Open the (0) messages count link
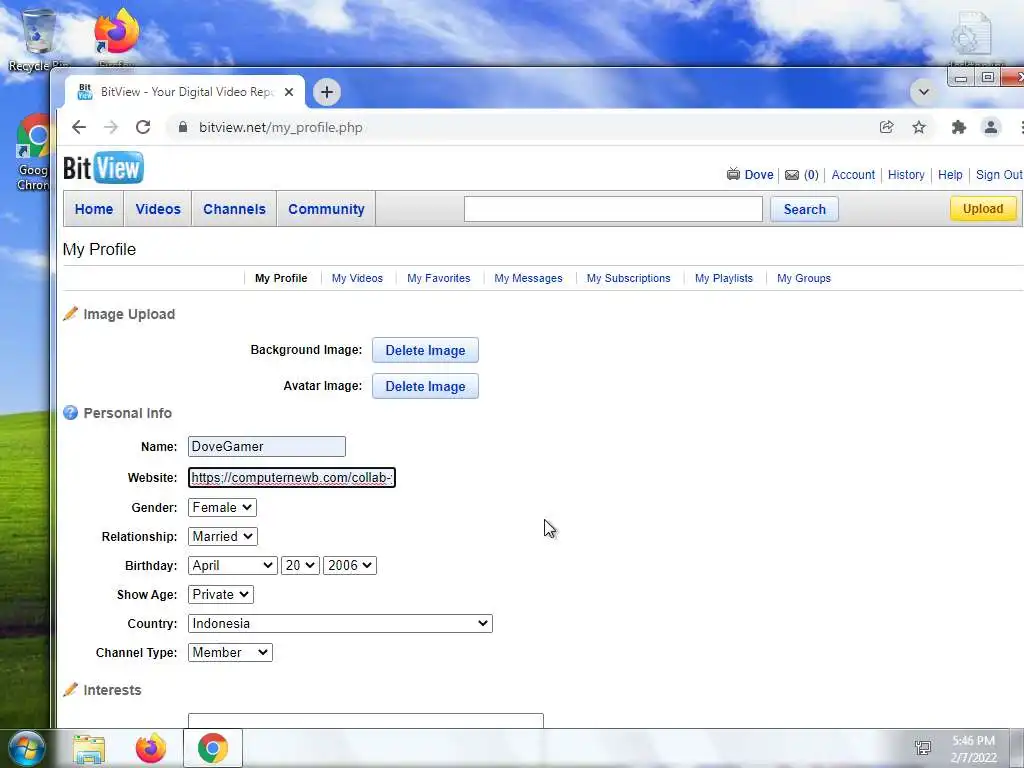 click(x=811, y=174)
